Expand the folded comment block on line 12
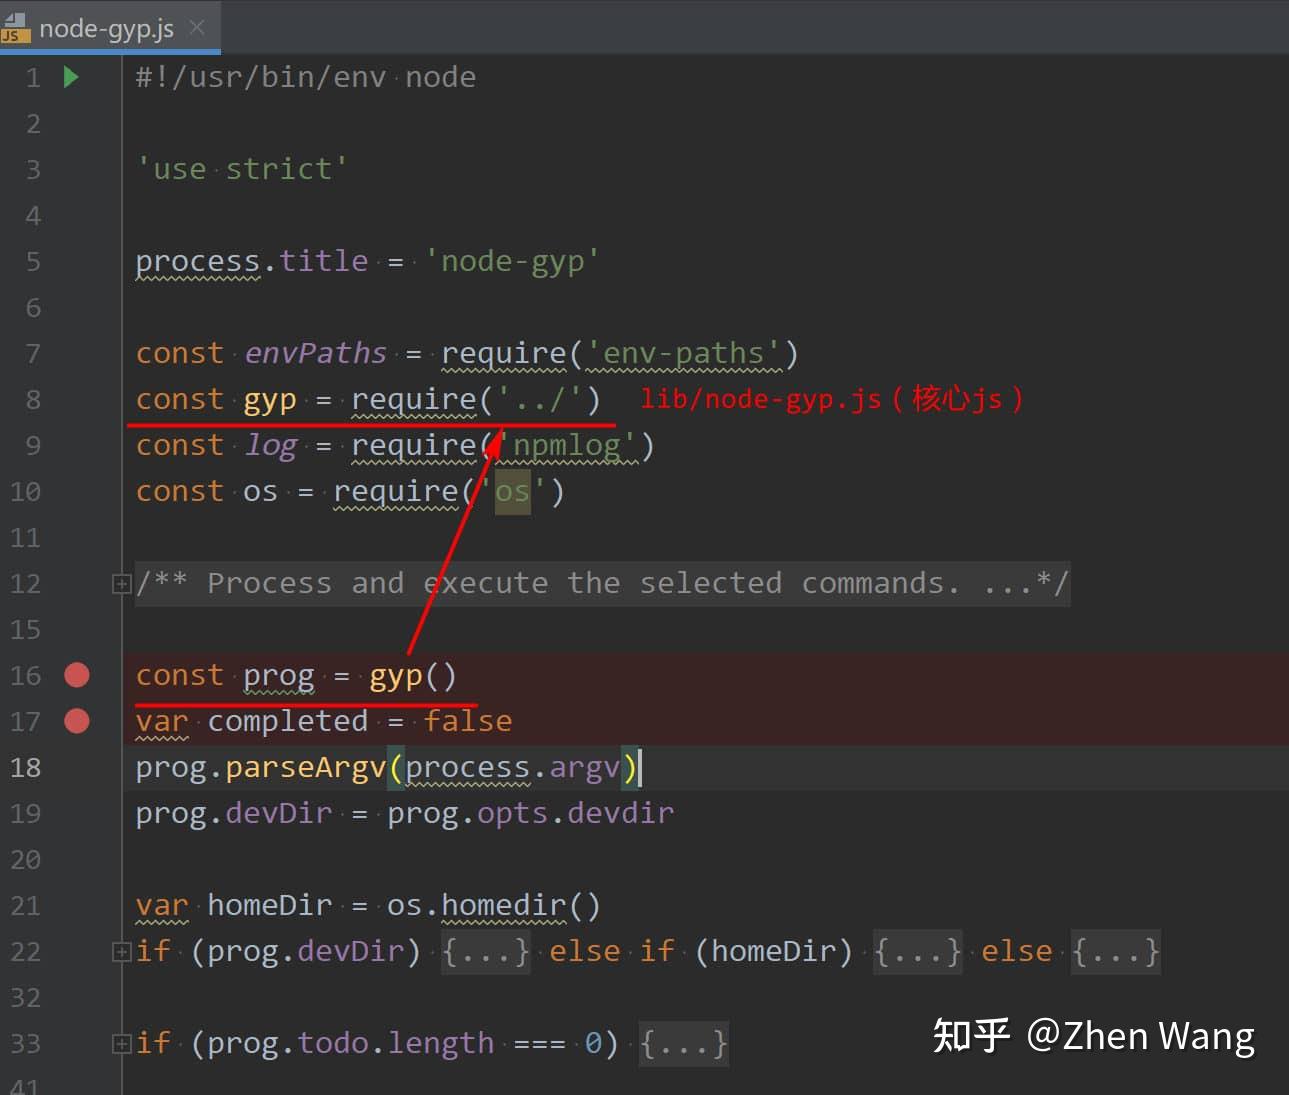The width and height of the screenshot is (1289, 1095). [120, 583]
